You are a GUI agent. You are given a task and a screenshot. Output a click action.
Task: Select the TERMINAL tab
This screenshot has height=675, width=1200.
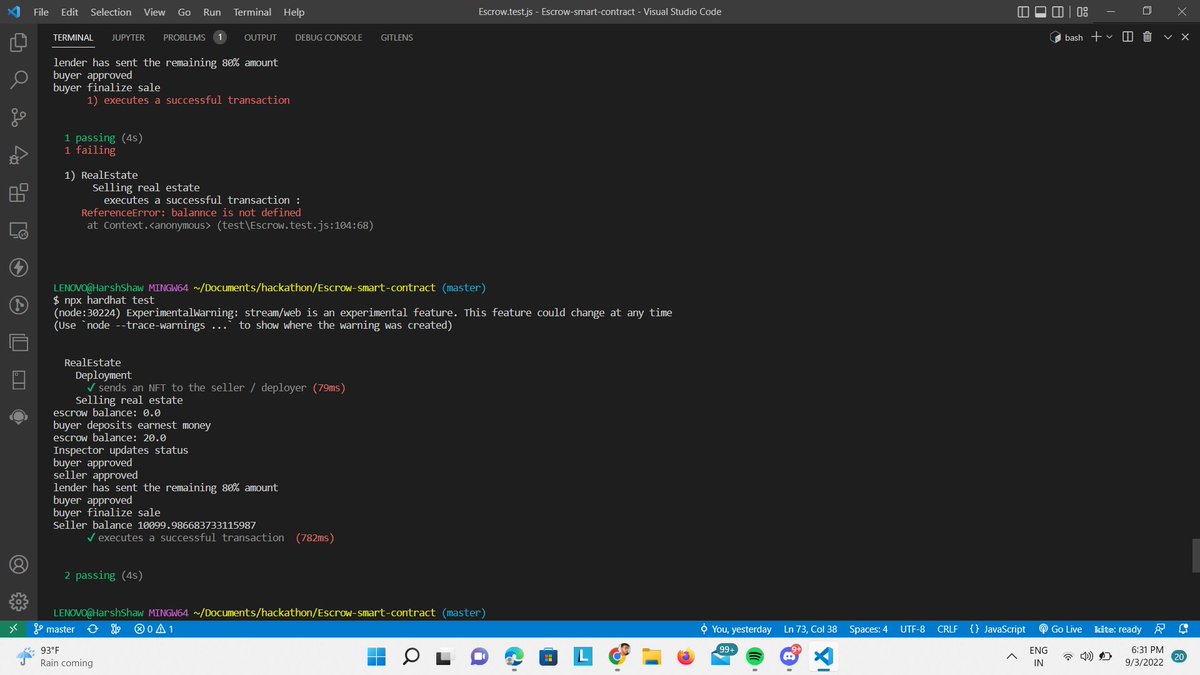pyautogui.click(x=73, y=37)
